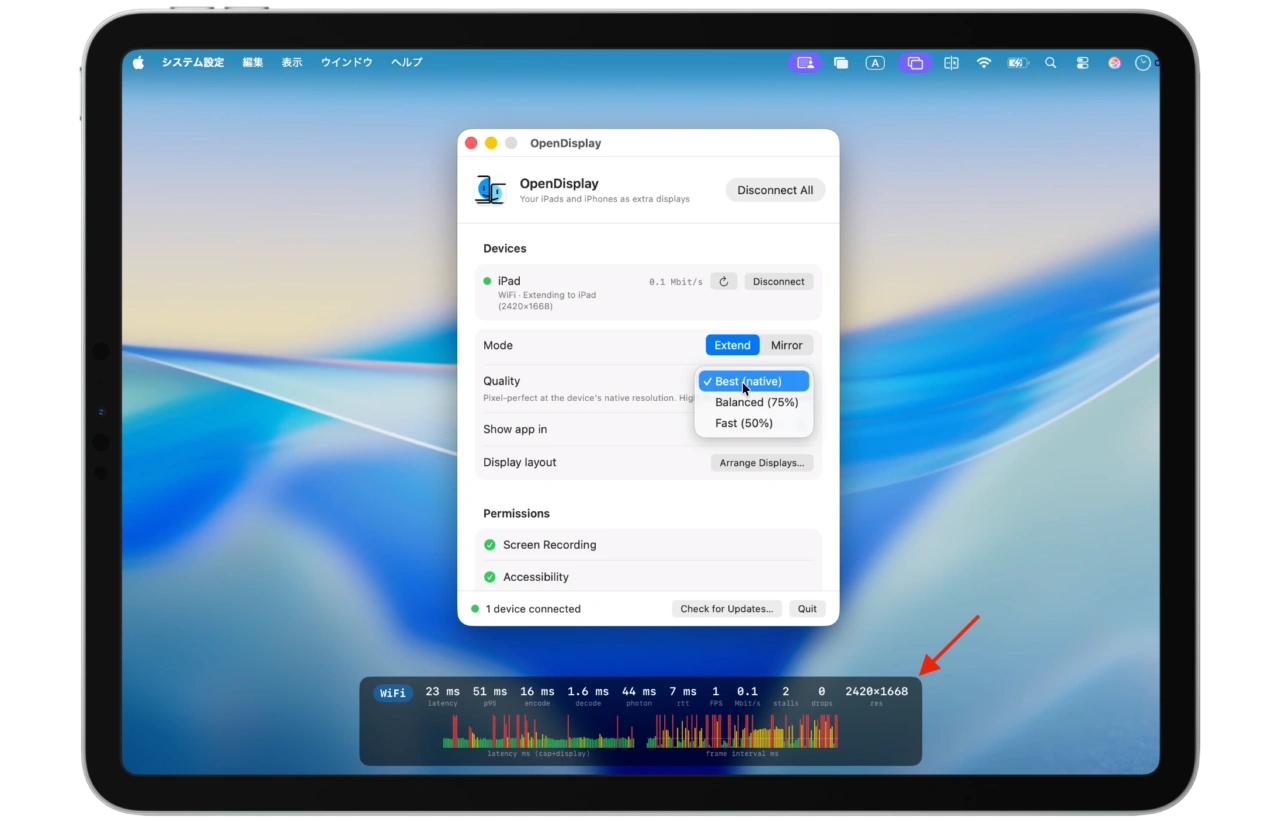Viewport: 1280px width, 822px height.
Task: Disconnect the iPad device
Action: 778,282
